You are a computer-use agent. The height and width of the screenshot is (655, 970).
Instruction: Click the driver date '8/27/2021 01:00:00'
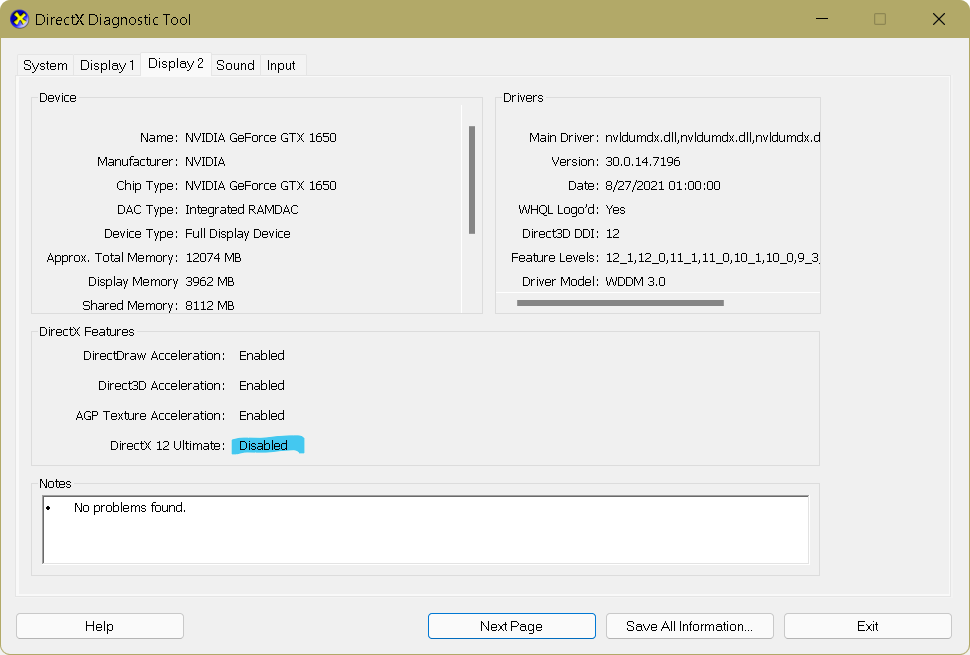tap(663, 186)
